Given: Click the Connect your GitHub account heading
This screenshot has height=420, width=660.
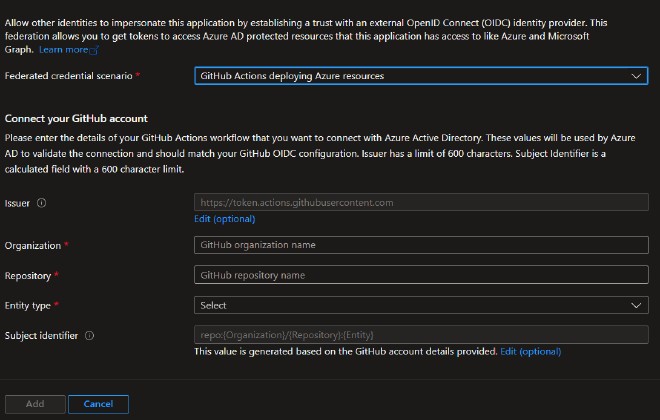Looking at the screenshot, I should click(x=76, y=119).
